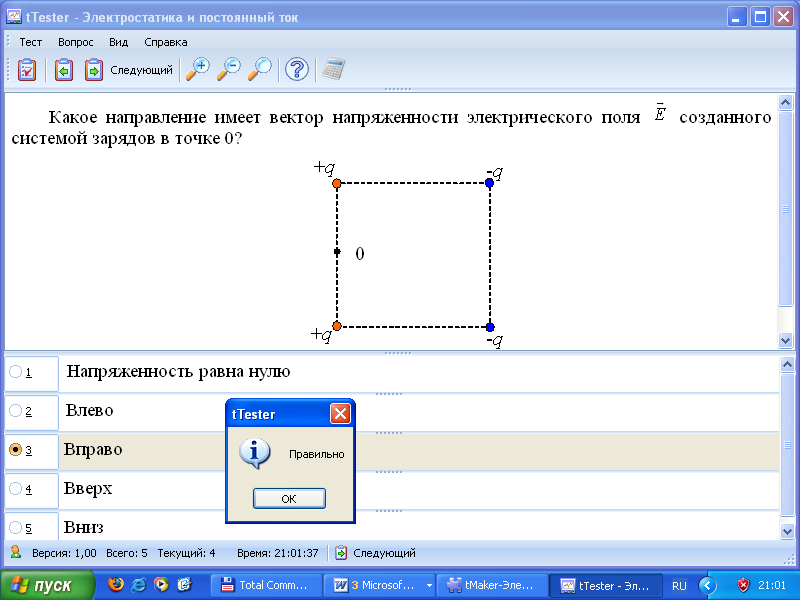Click the RU language indicator

tap(679, 586)
